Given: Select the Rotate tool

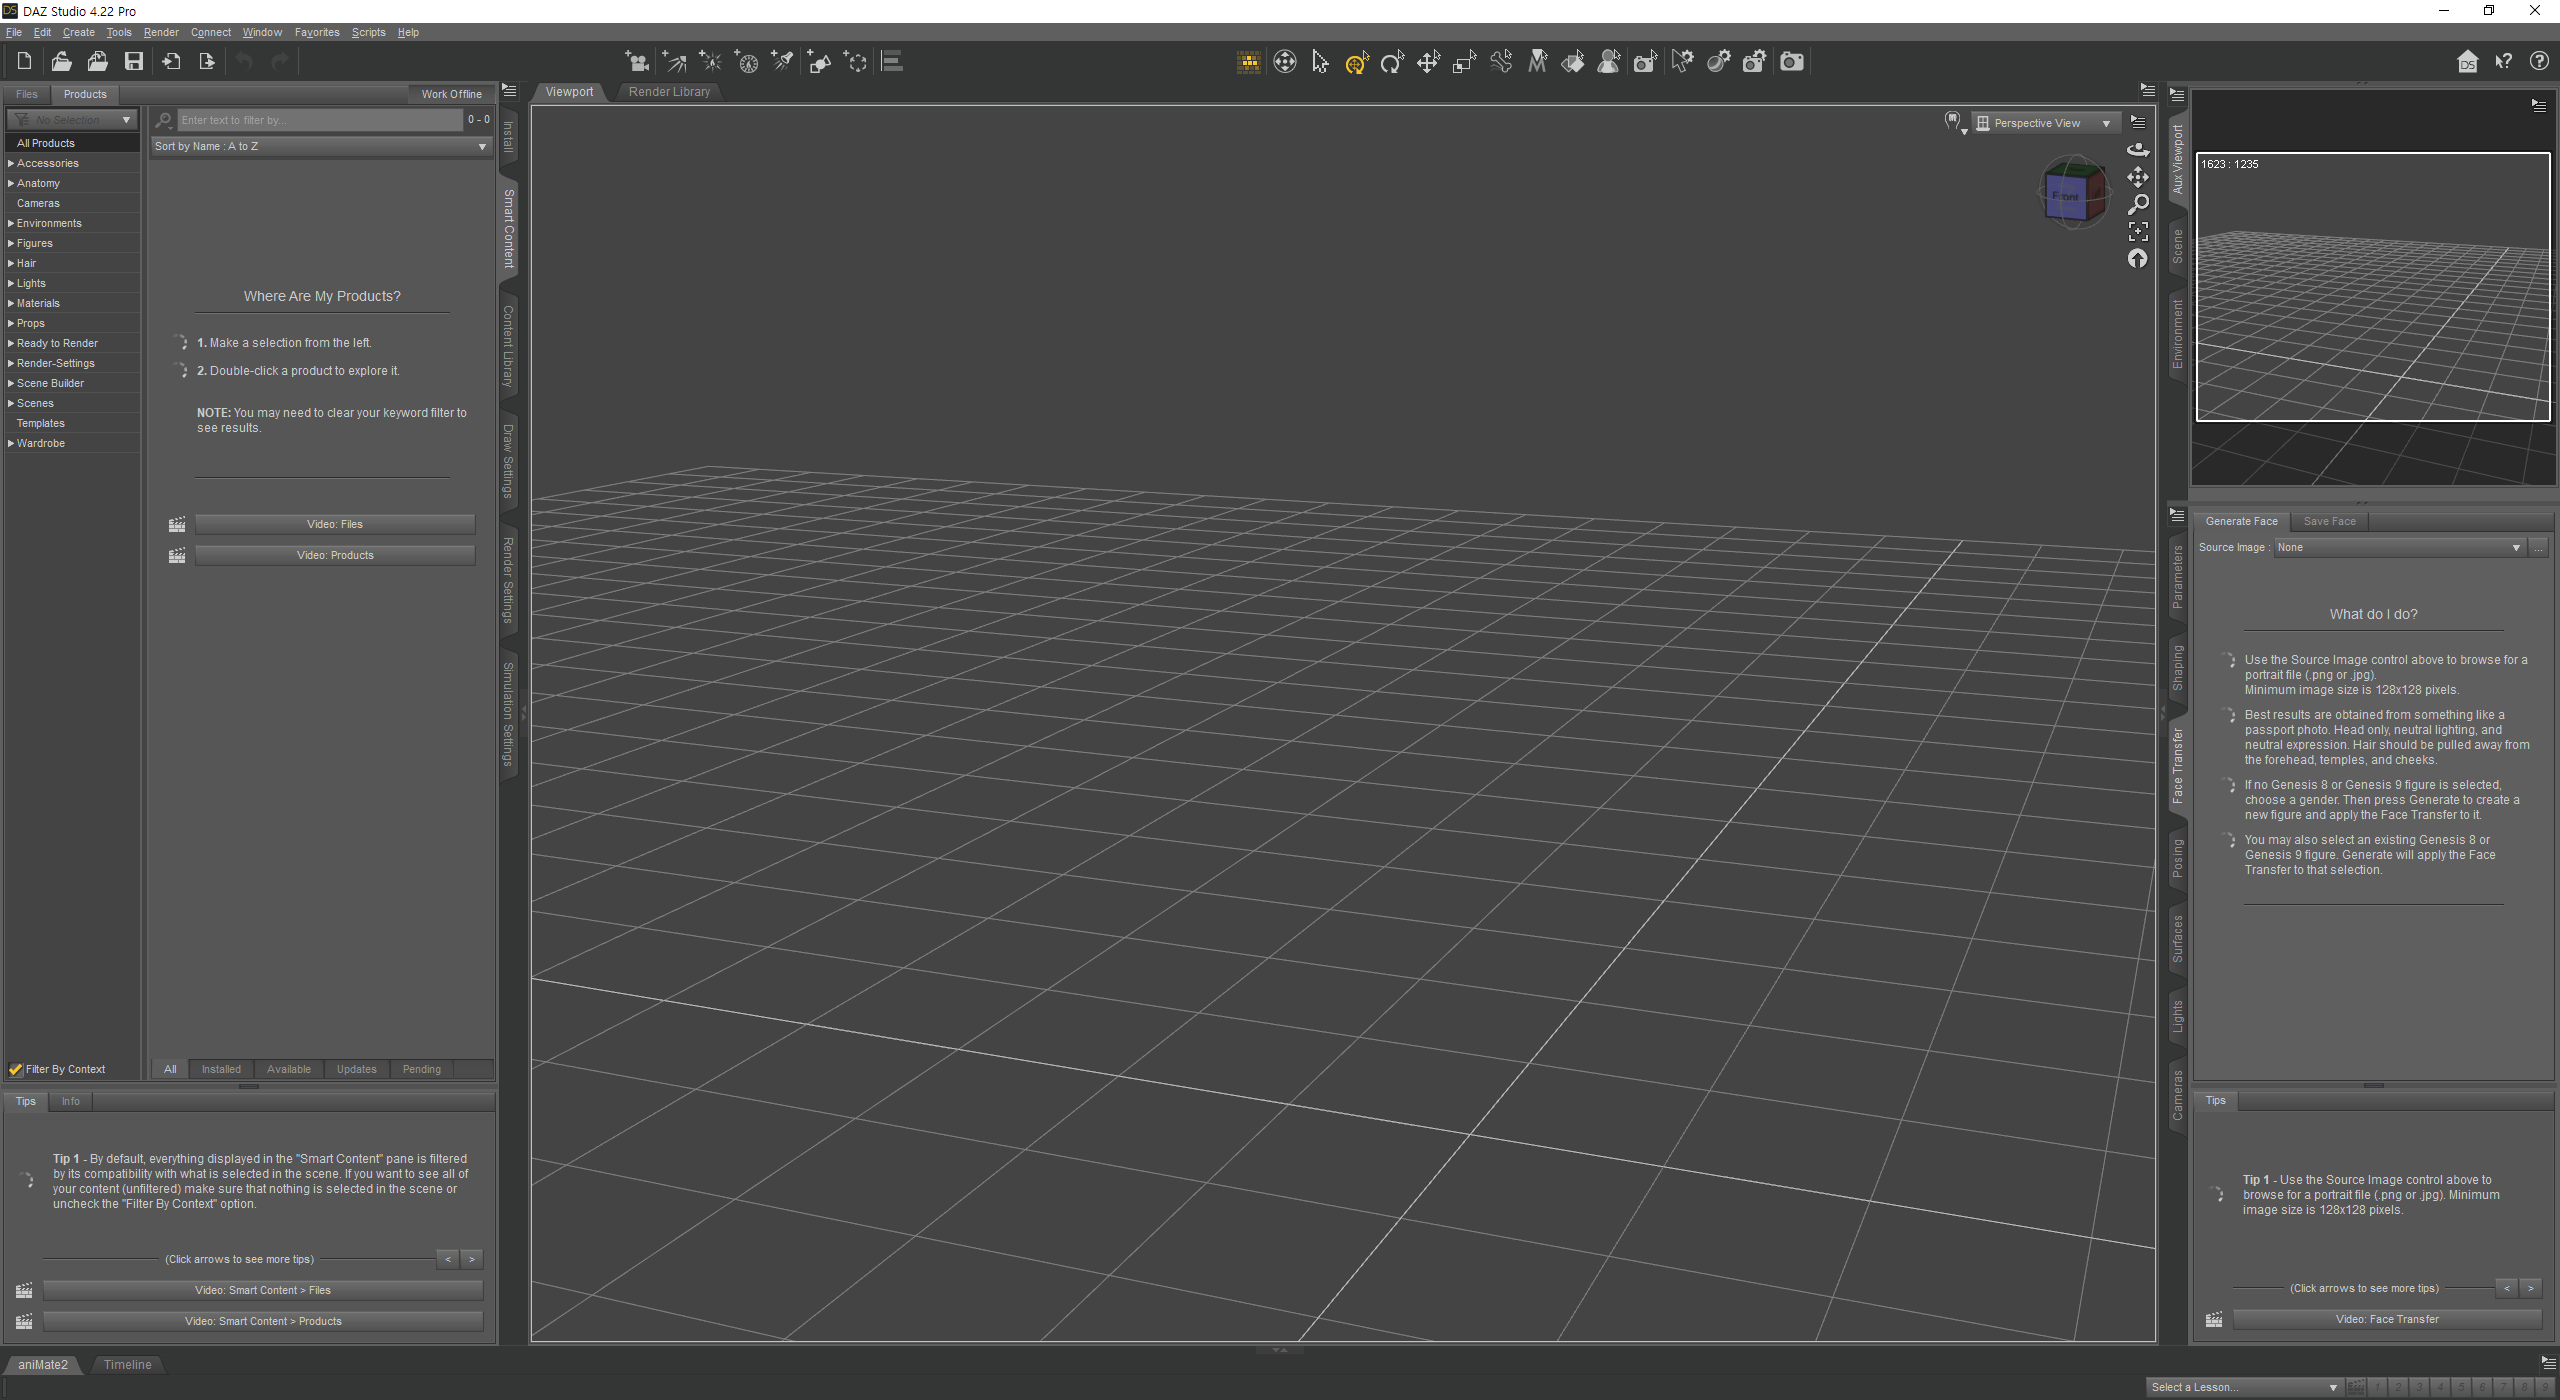Looking at the screenshot, I should pyautogui.click(x=1393, y=63).
